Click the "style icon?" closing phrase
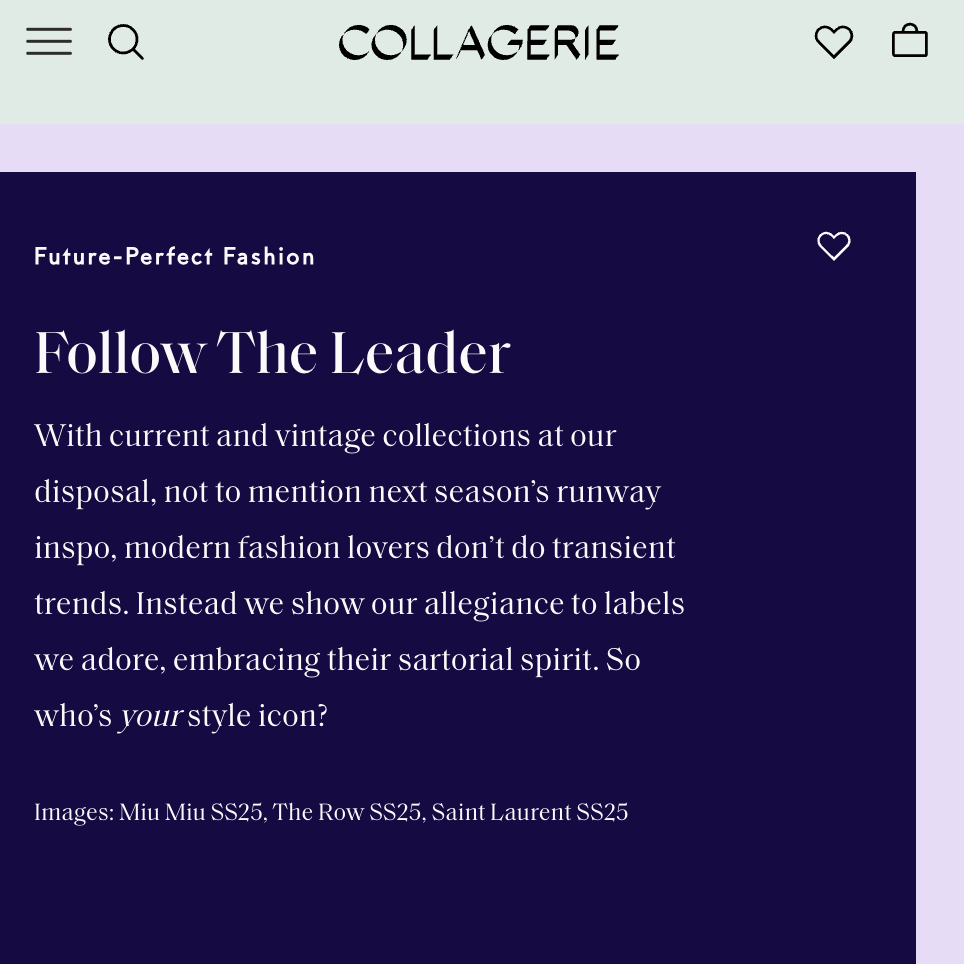This screenshot has width=964, height=964. point(258,716)
